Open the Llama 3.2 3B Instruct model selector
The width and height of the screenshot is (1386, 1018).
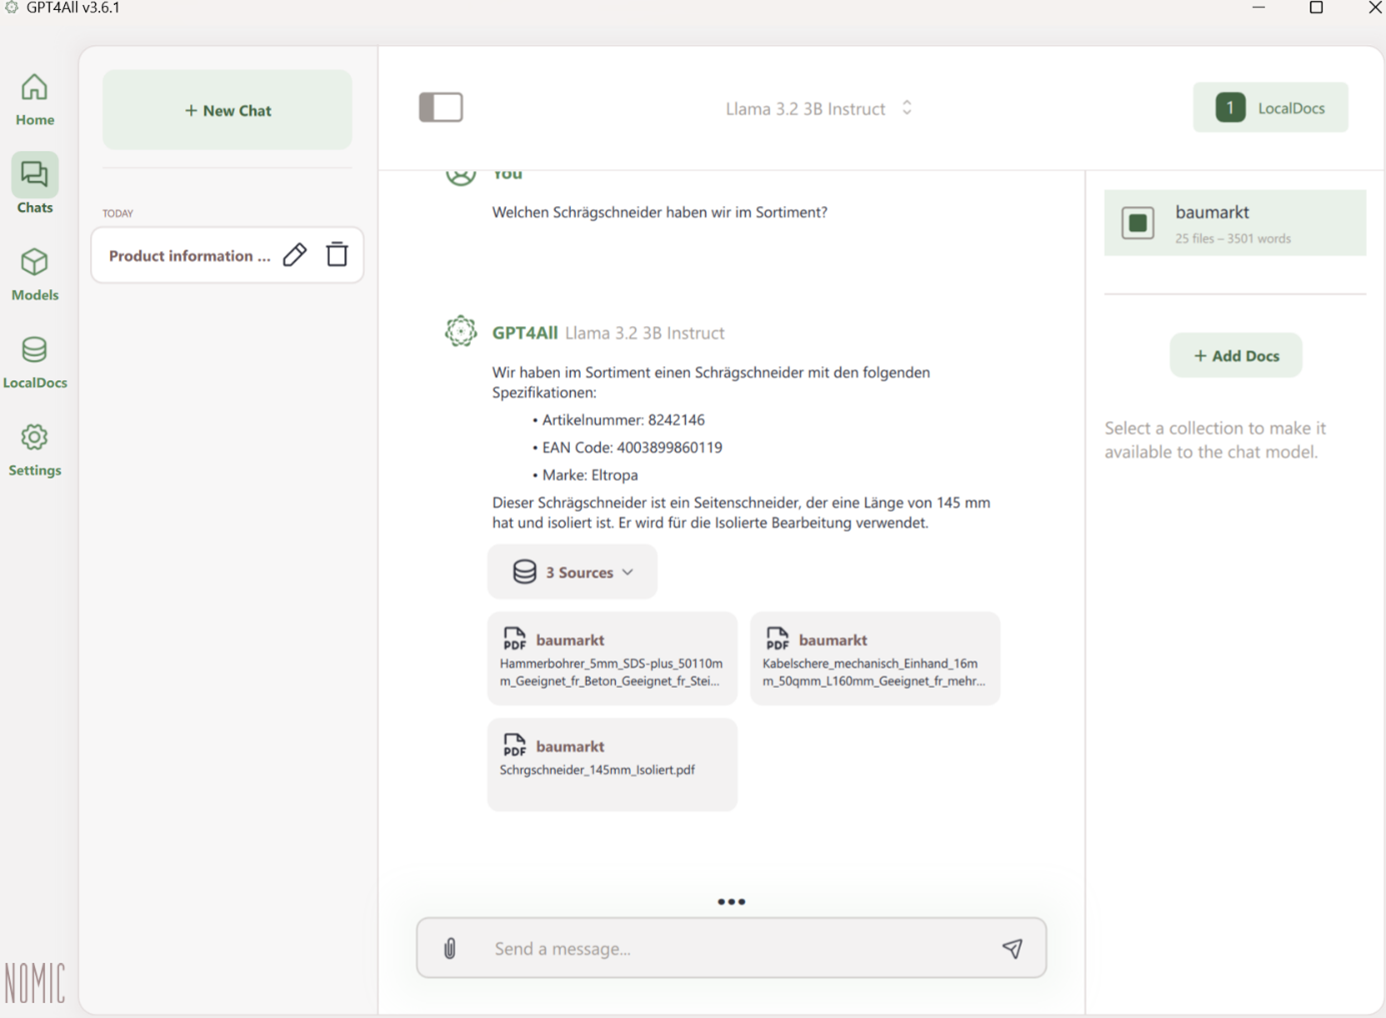(x=817, y=108)
